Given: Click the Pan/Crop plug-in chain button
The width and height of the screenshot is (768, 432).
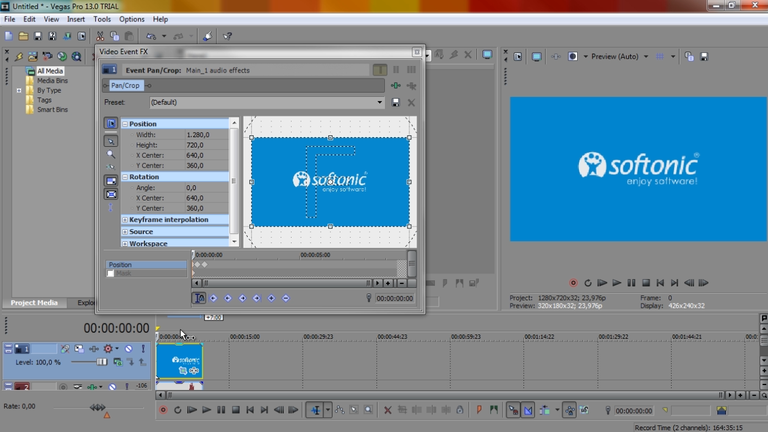Looking at the screenshot, I should 125,86.
